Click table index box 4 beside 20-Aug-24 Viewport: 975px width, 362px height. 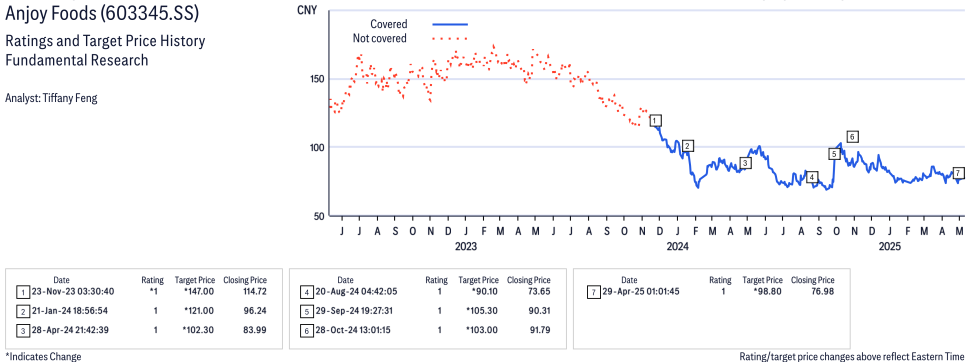point(306,292)
